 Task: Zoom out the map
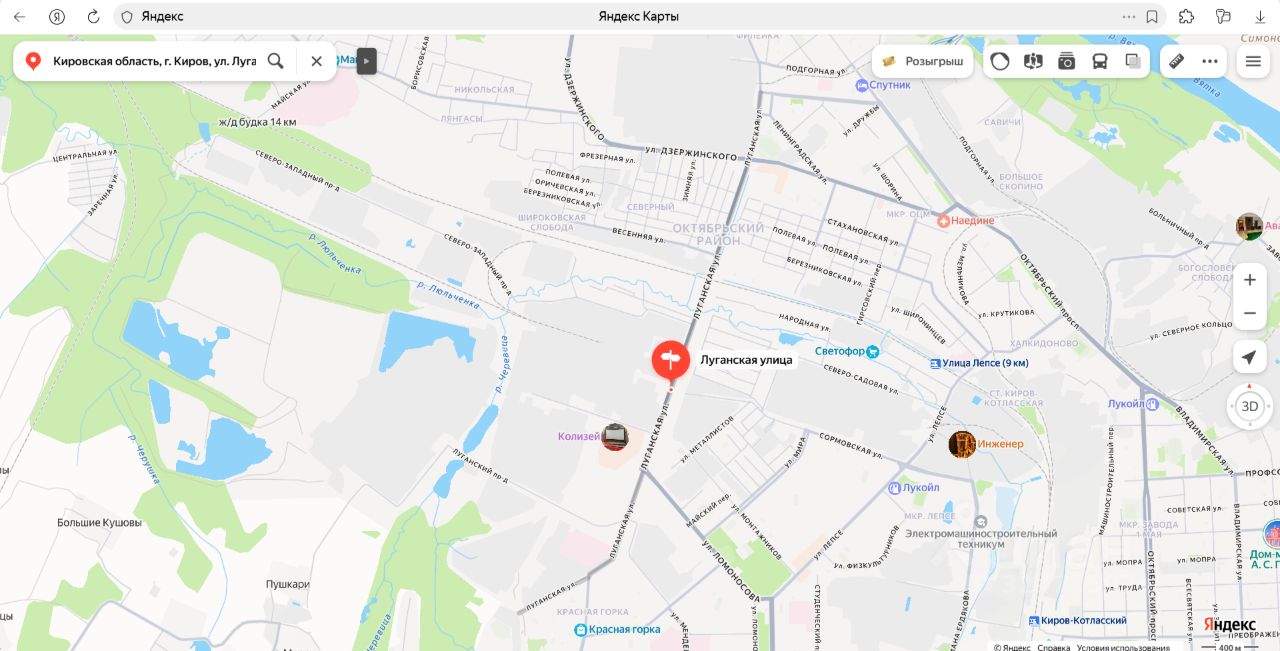[x=1249, y=313]
